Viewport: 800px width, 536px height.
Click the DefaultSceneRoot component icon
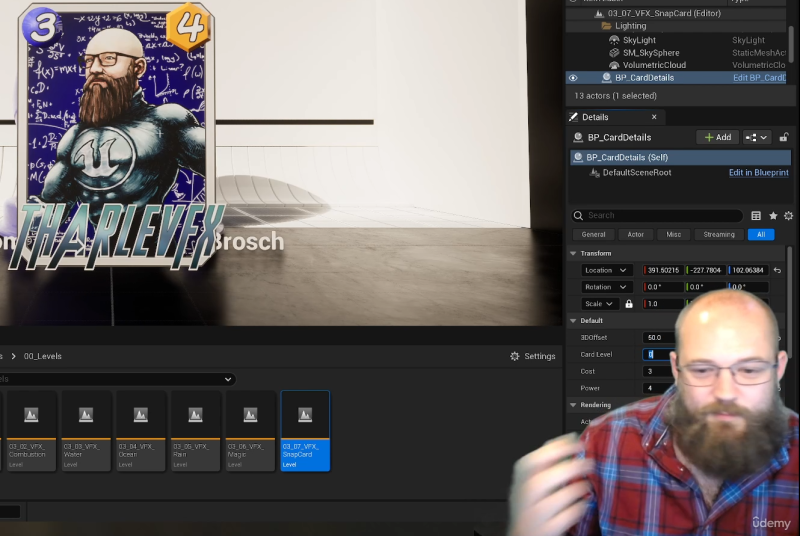[594, 173]
